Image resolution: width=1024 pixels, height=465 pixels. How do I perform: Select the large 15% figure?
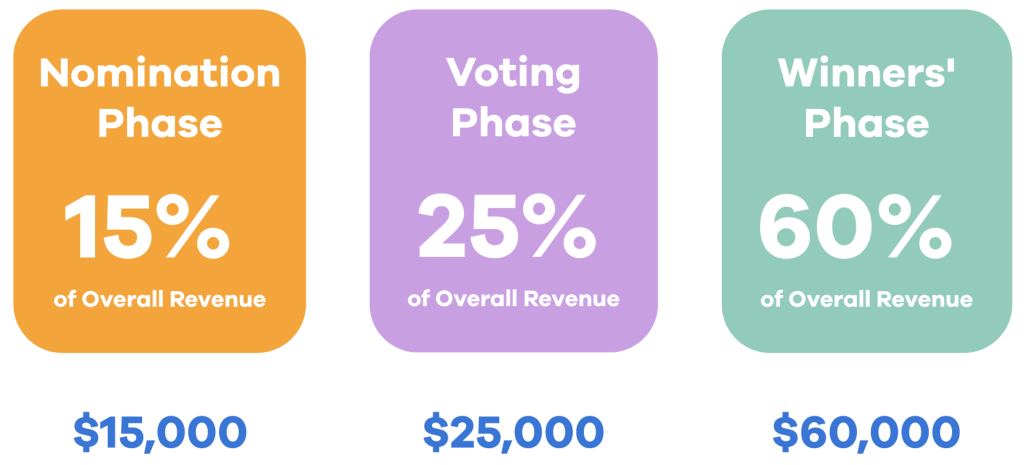tap(148, 227)
